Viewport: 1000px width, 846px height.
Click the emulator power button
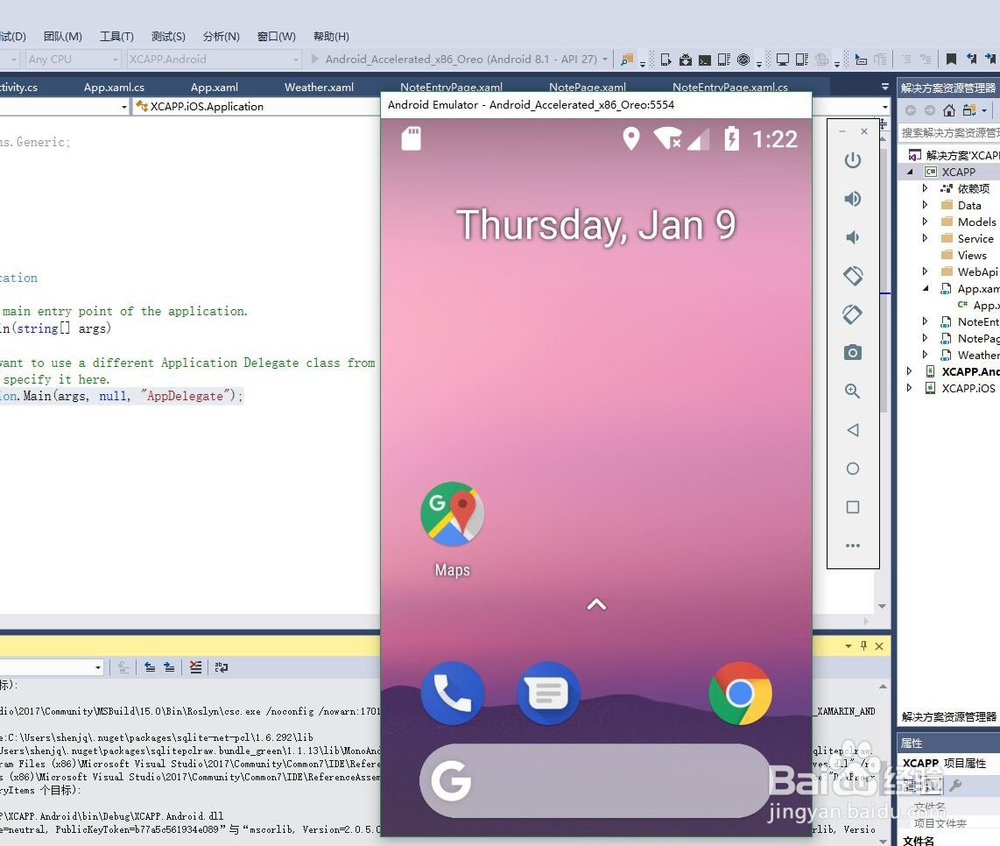(853, 160)
